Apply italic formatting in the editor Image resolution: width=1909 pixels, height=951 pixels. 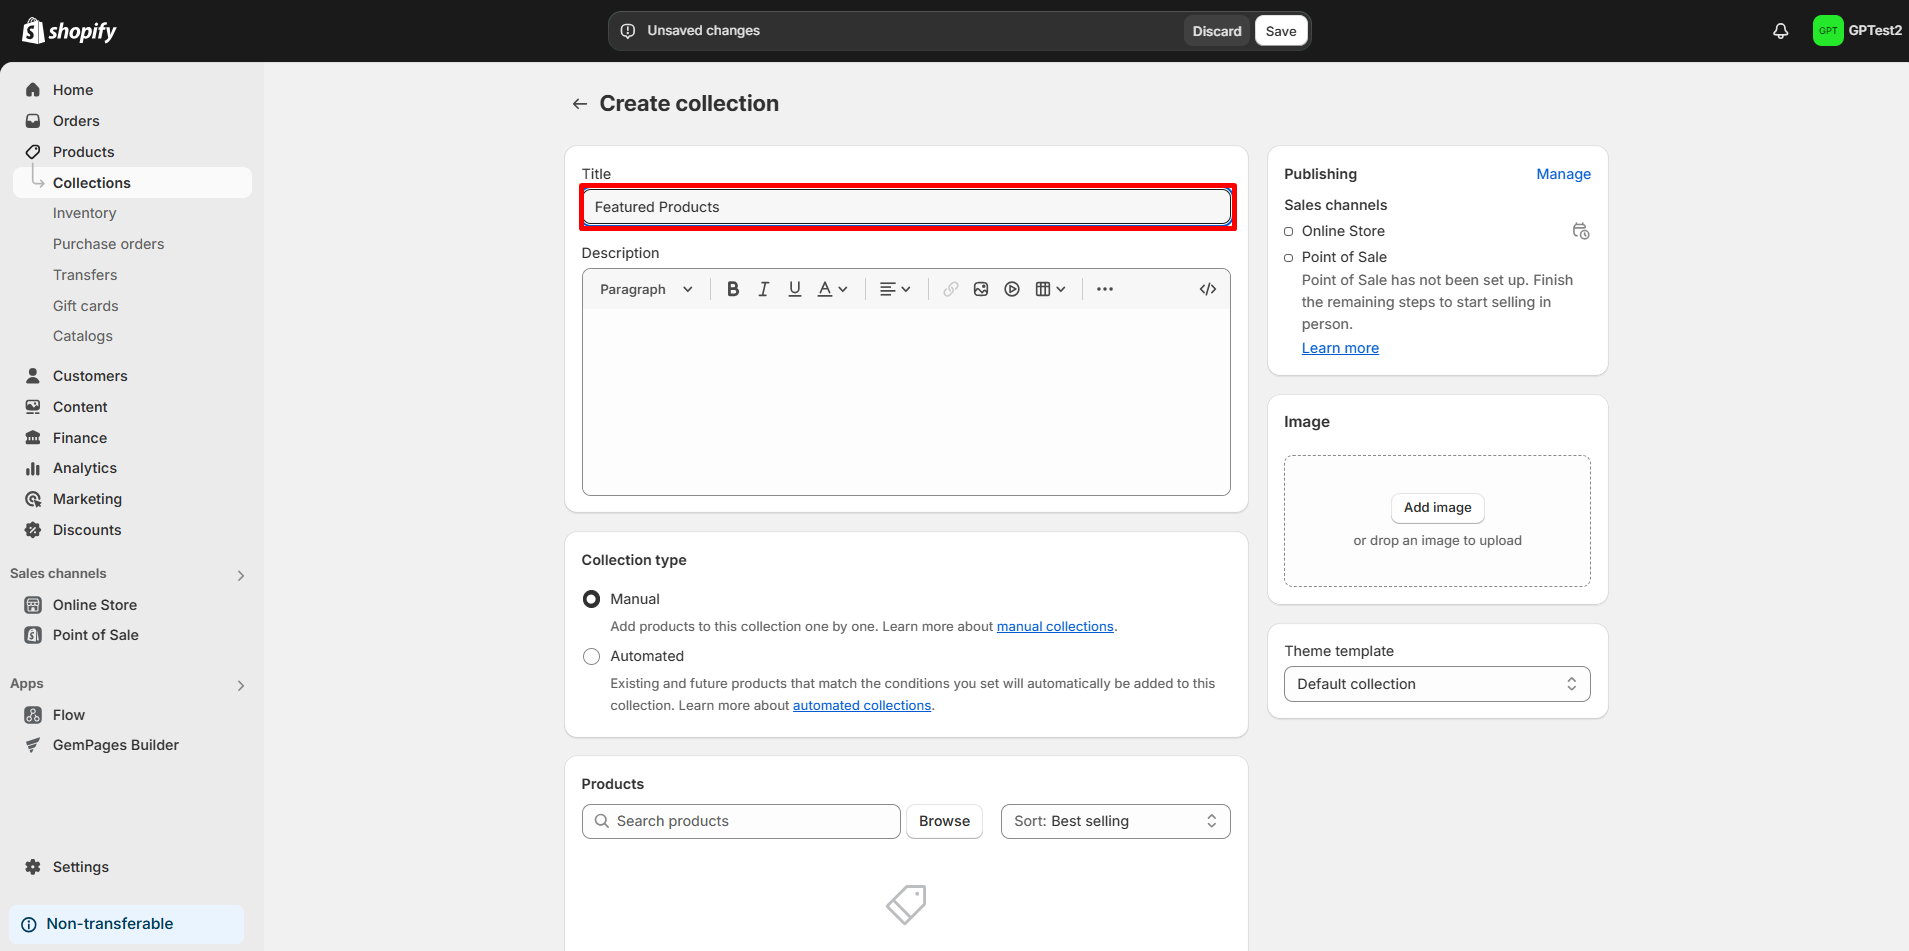point(763,288)
